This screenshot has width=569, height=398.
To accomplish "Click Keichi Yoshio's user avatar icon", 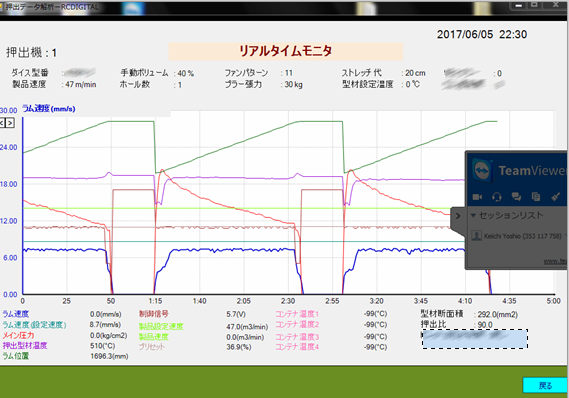I will tap(476, 235).
